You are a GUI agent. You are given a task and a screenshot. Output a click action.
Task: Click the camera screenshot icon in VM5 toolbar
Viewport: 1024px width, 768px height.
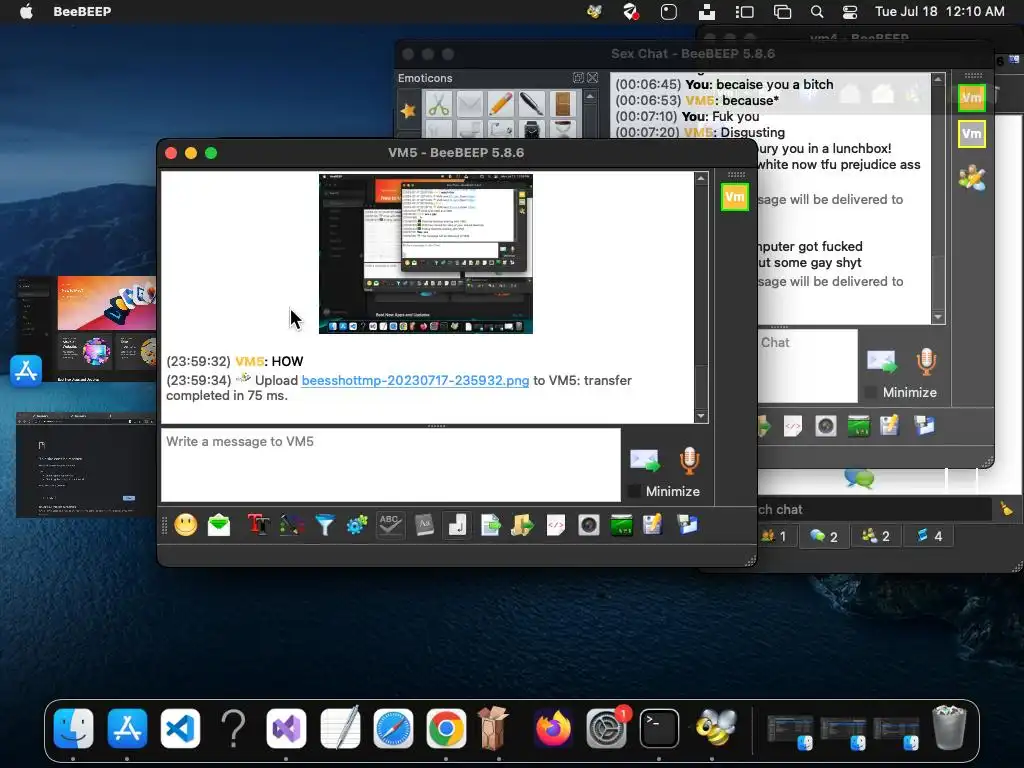588,525
